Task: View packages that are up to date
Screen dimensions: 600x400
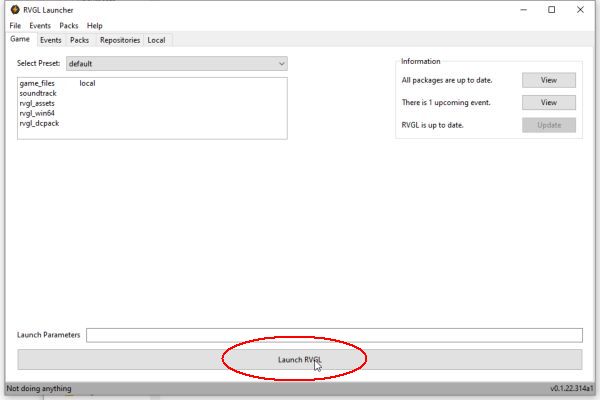Action: [549, 80]
